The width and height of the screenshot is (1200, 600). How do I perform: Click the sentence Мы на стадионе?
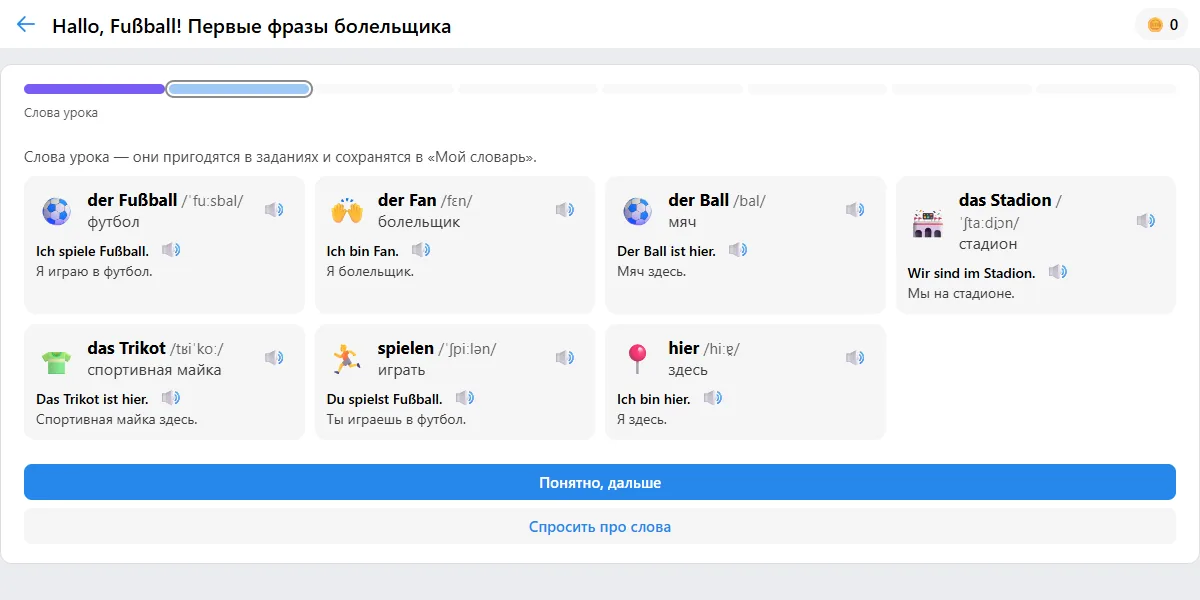click(x=961, y=293)
